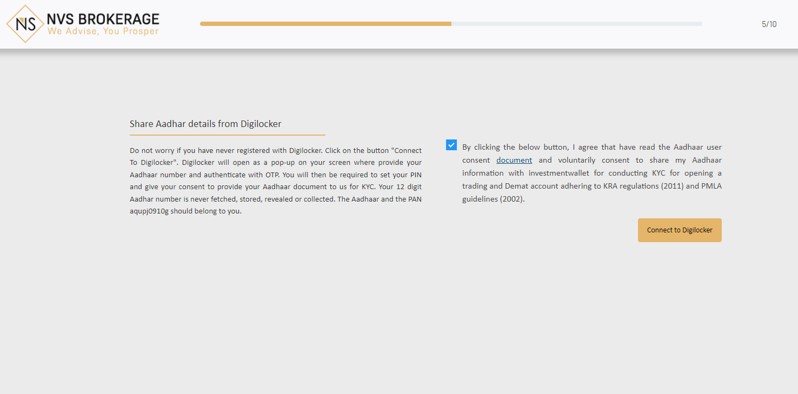798x394 pixels.
Task: Click Connect to Digilocker button
Action: (x=679, y=230)
